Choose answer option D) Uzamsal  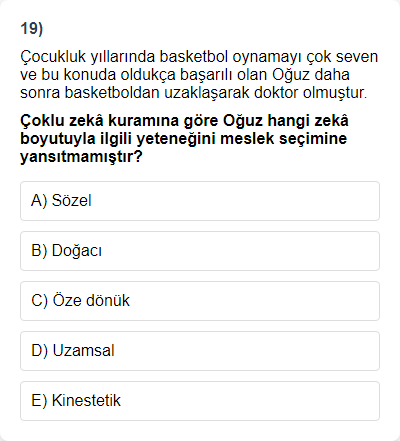[200, 351]
